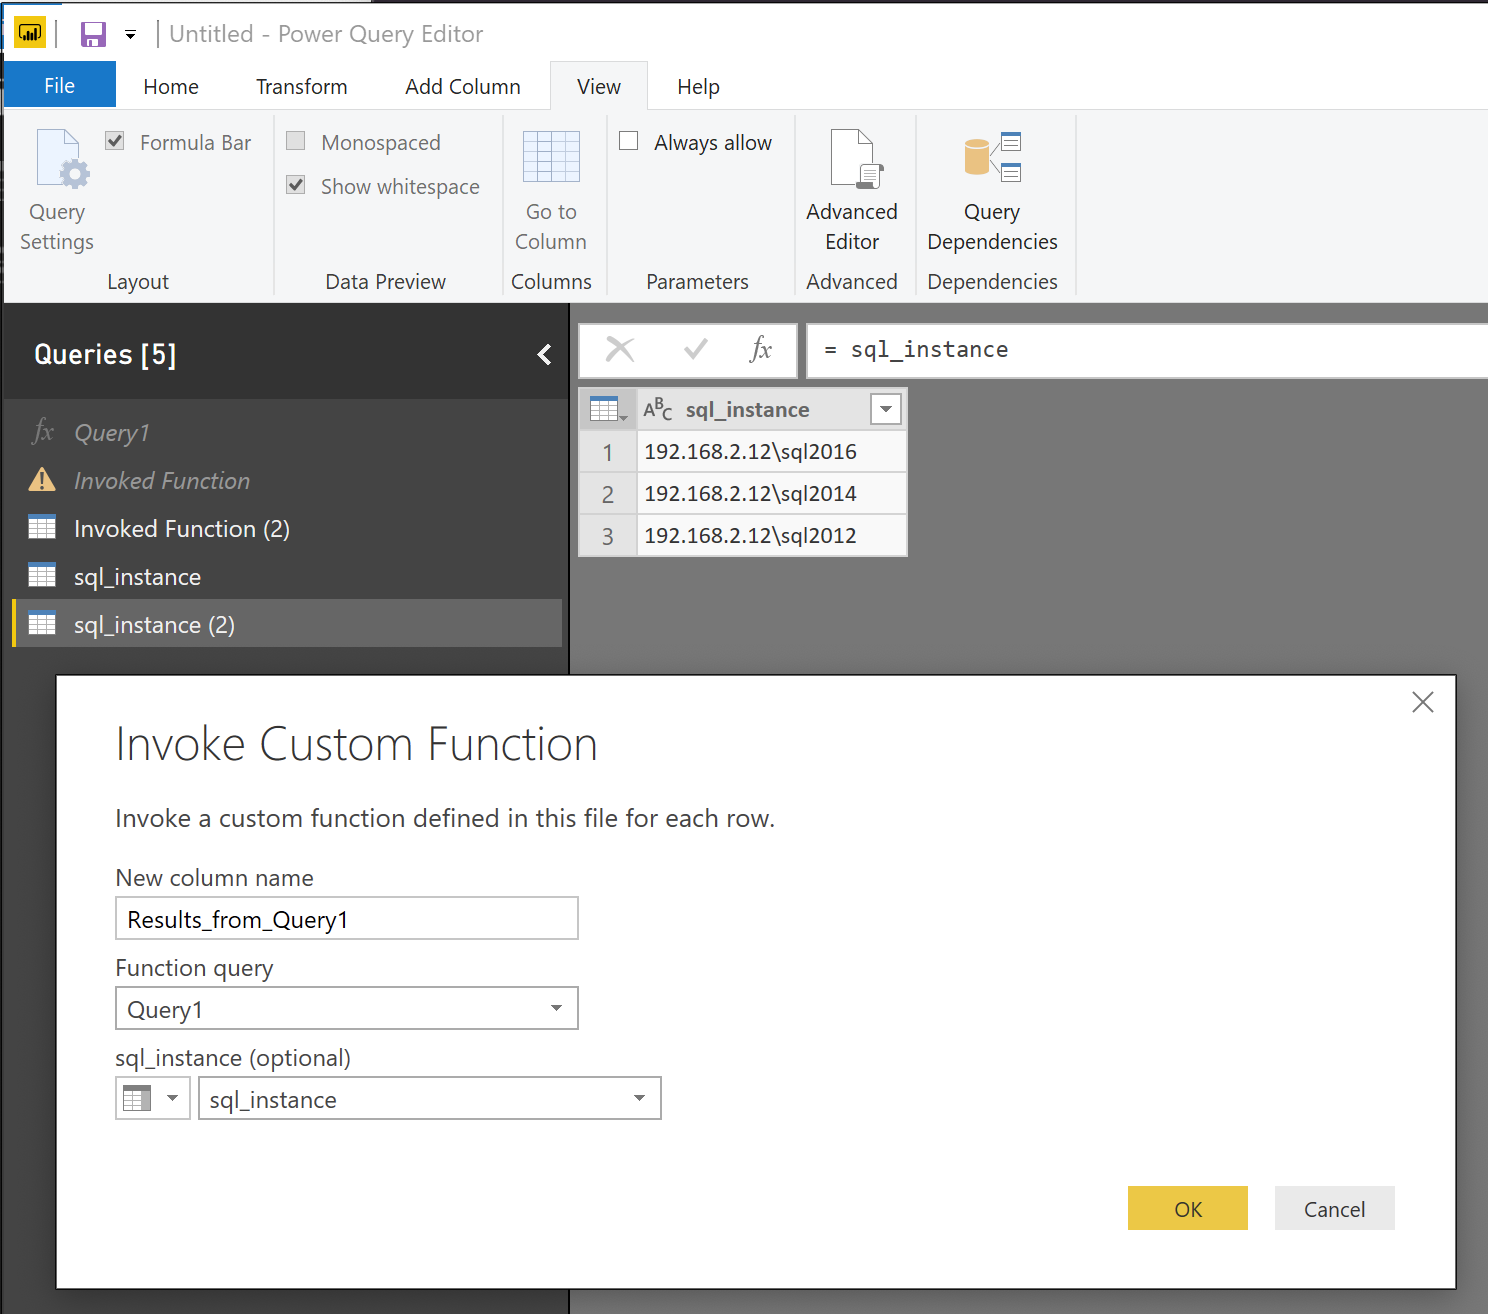Viewport: 1488px width, 1314px height.
Task: Confirm the dialog with OK
Action: coord(1188,1208)
